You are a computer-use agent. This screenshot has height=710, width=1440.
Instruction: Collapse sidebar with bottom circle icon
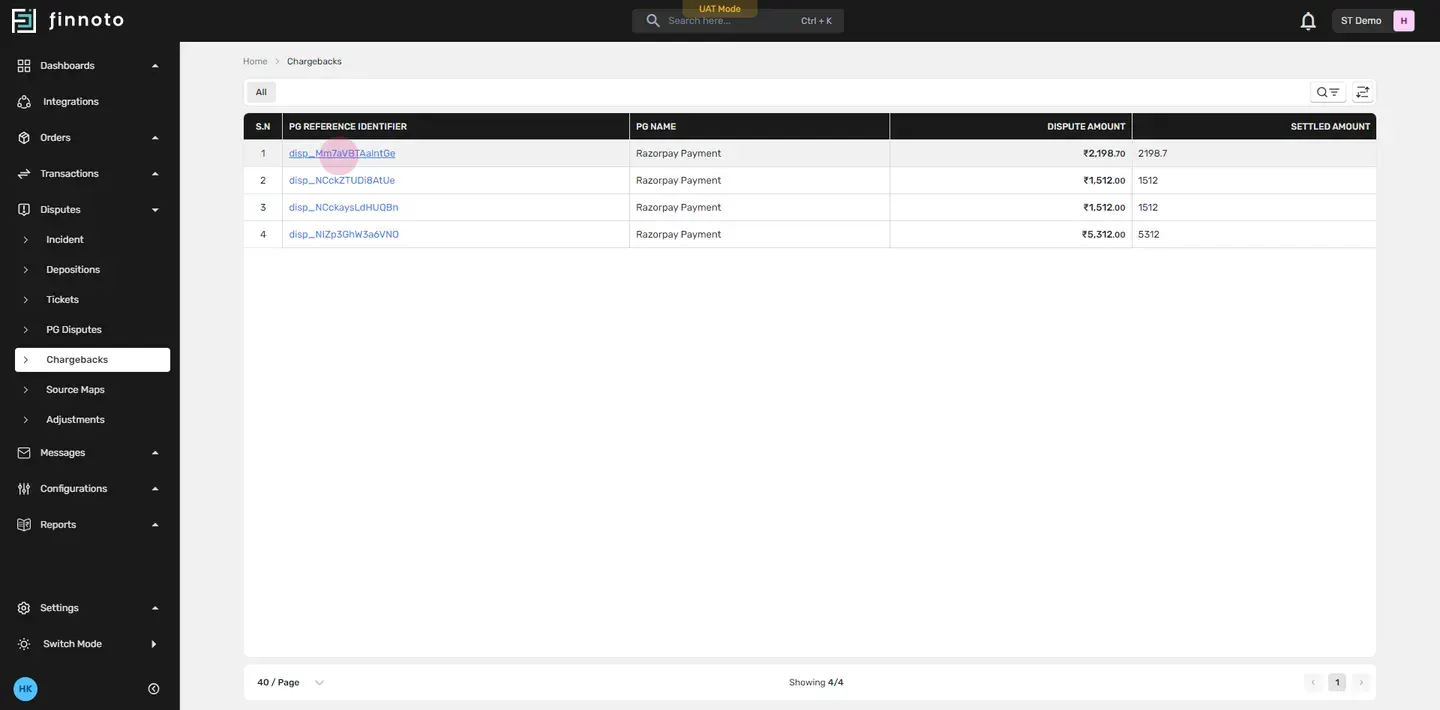click(x=154, y=689)
